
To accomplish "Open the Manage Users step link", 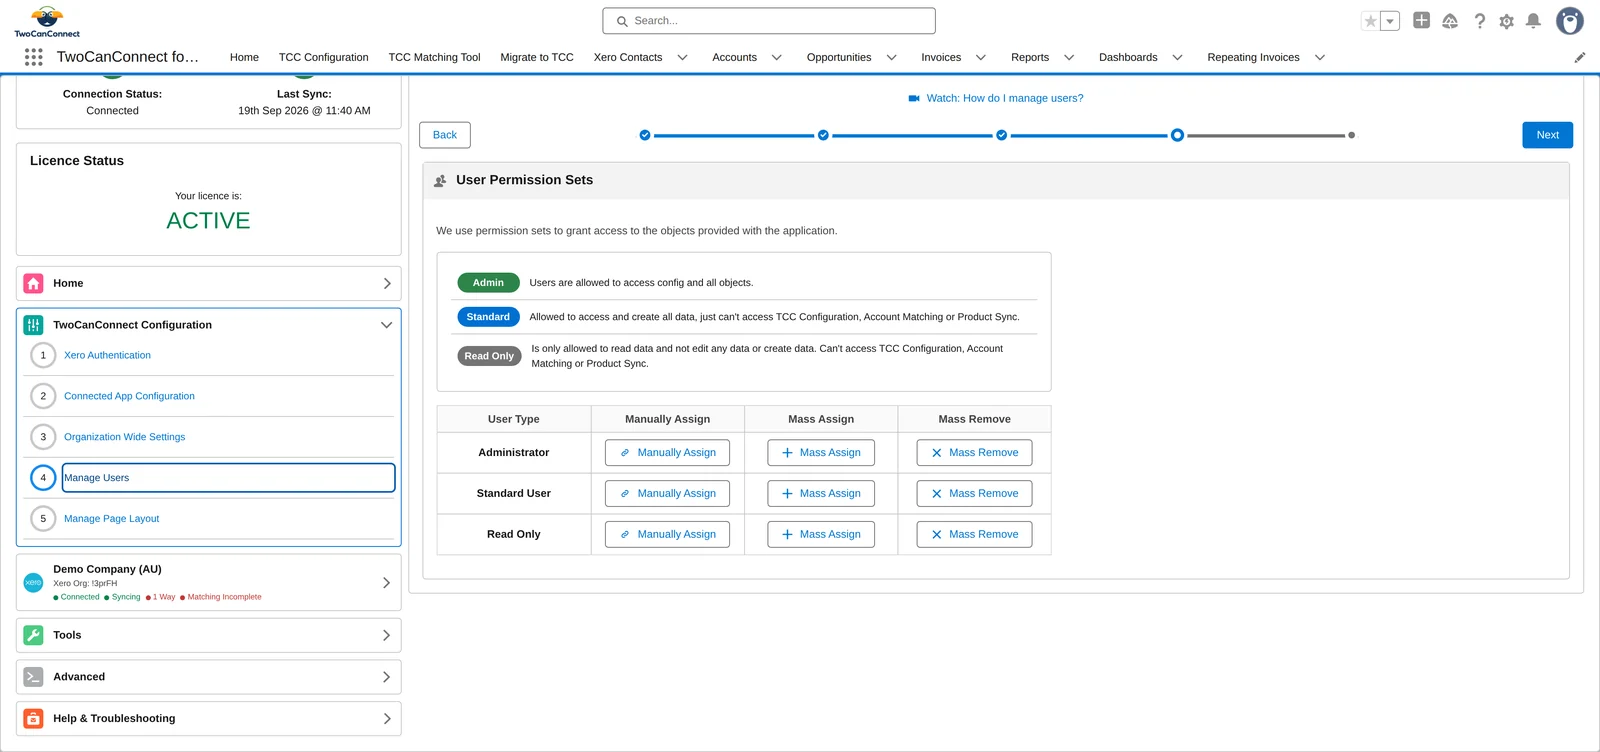I will (x=228, y=478).
